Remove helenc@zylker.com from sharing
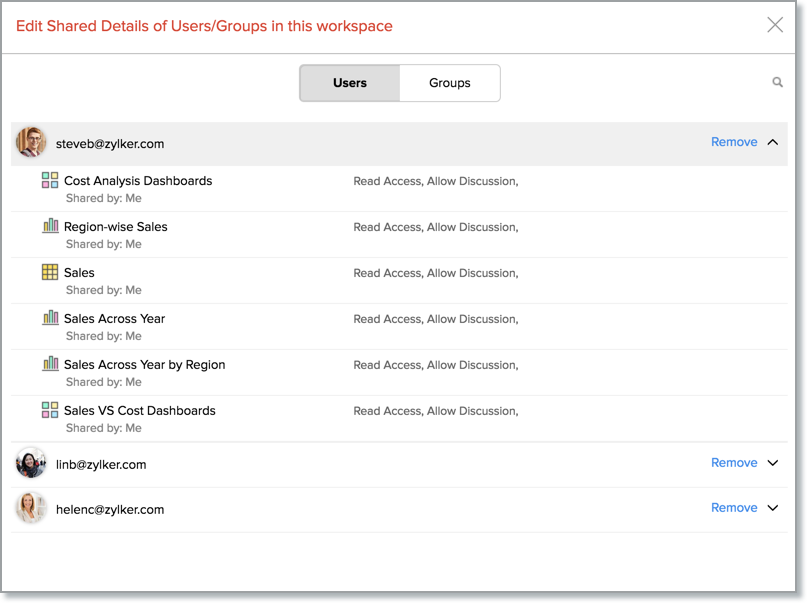 coord(734,508)
